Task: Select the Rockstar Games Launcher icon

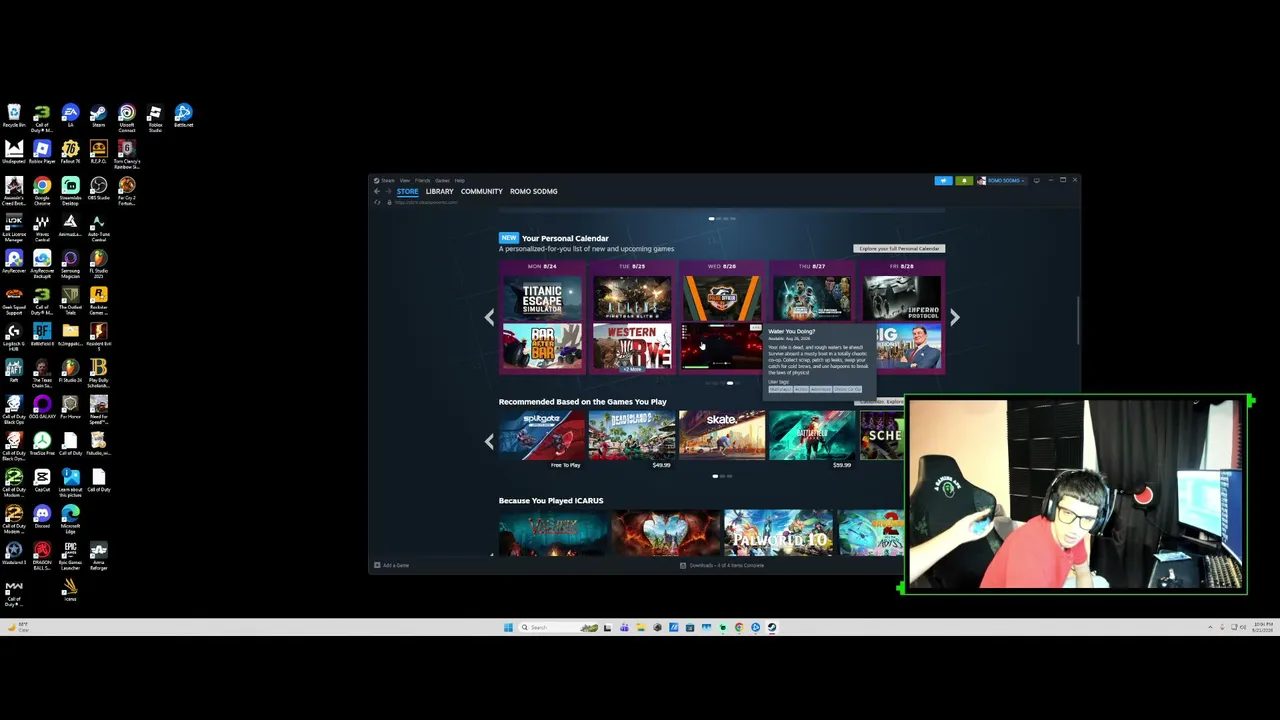Action: pos(98,300)
